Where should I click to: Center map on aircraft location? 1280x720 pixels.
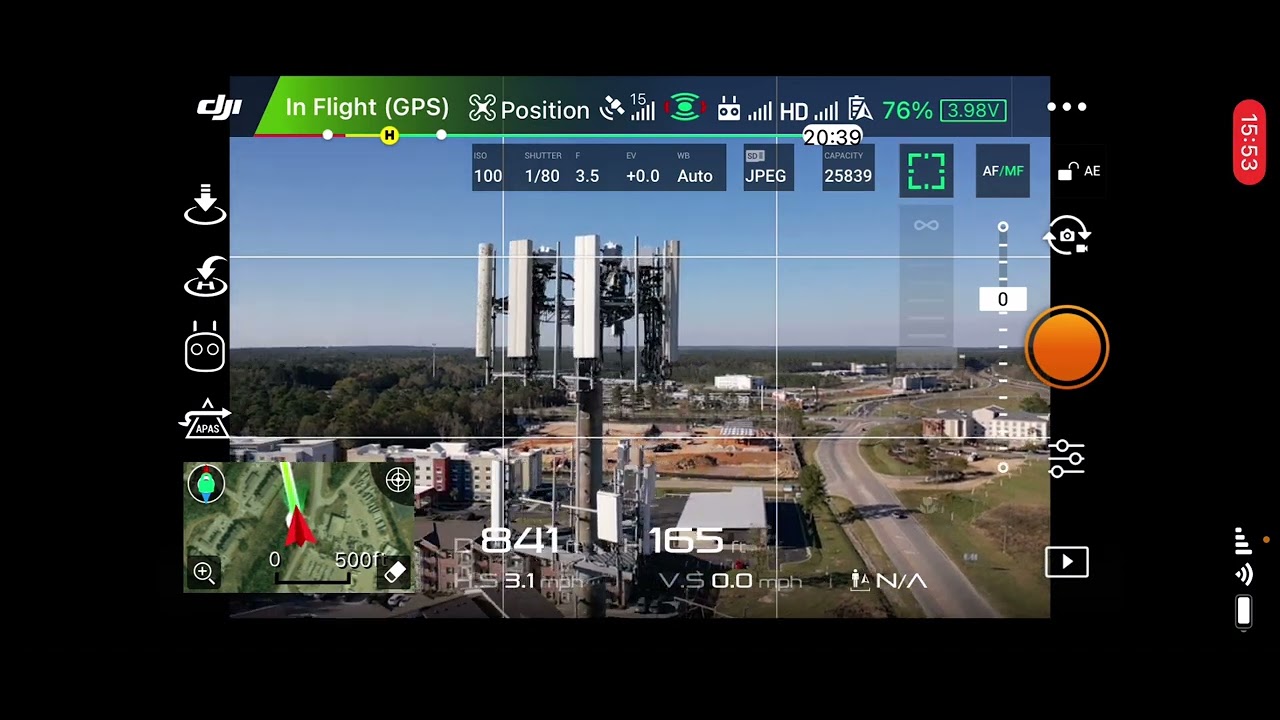pyautogui.click(x=398, y=480)
